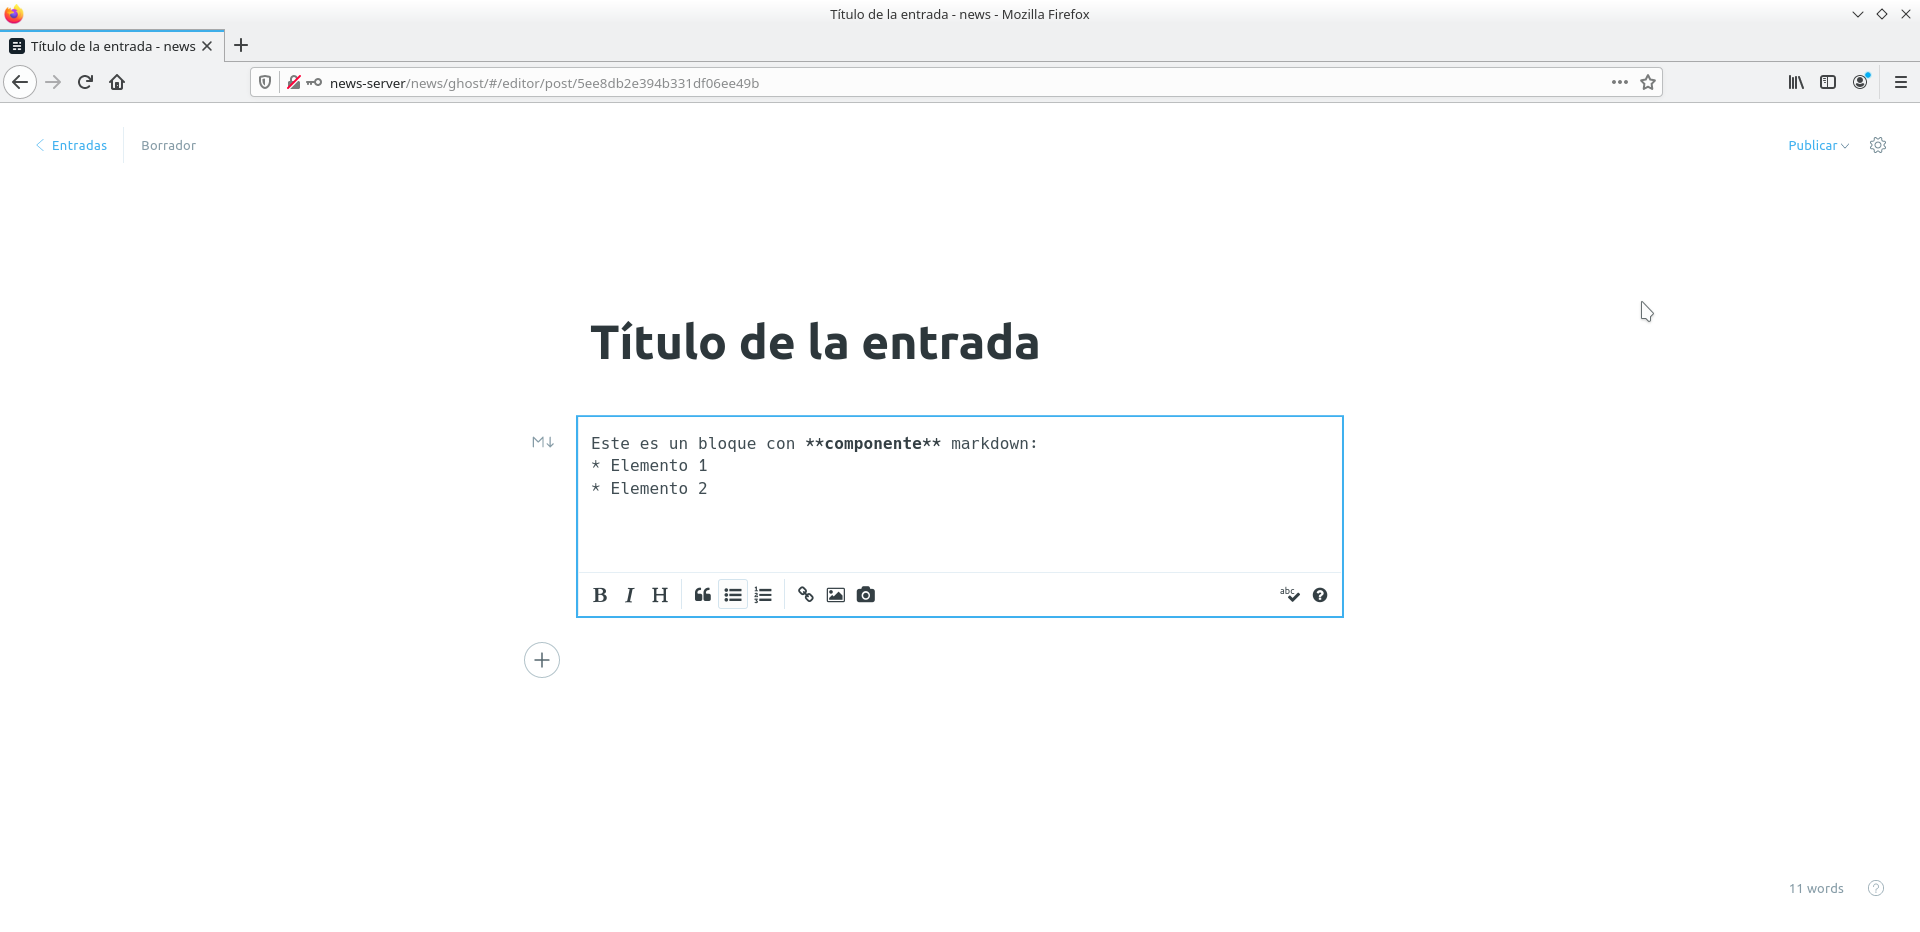1920x932 pixels.
Task: Insert image with the picture icon
Action: click(836, 595)
